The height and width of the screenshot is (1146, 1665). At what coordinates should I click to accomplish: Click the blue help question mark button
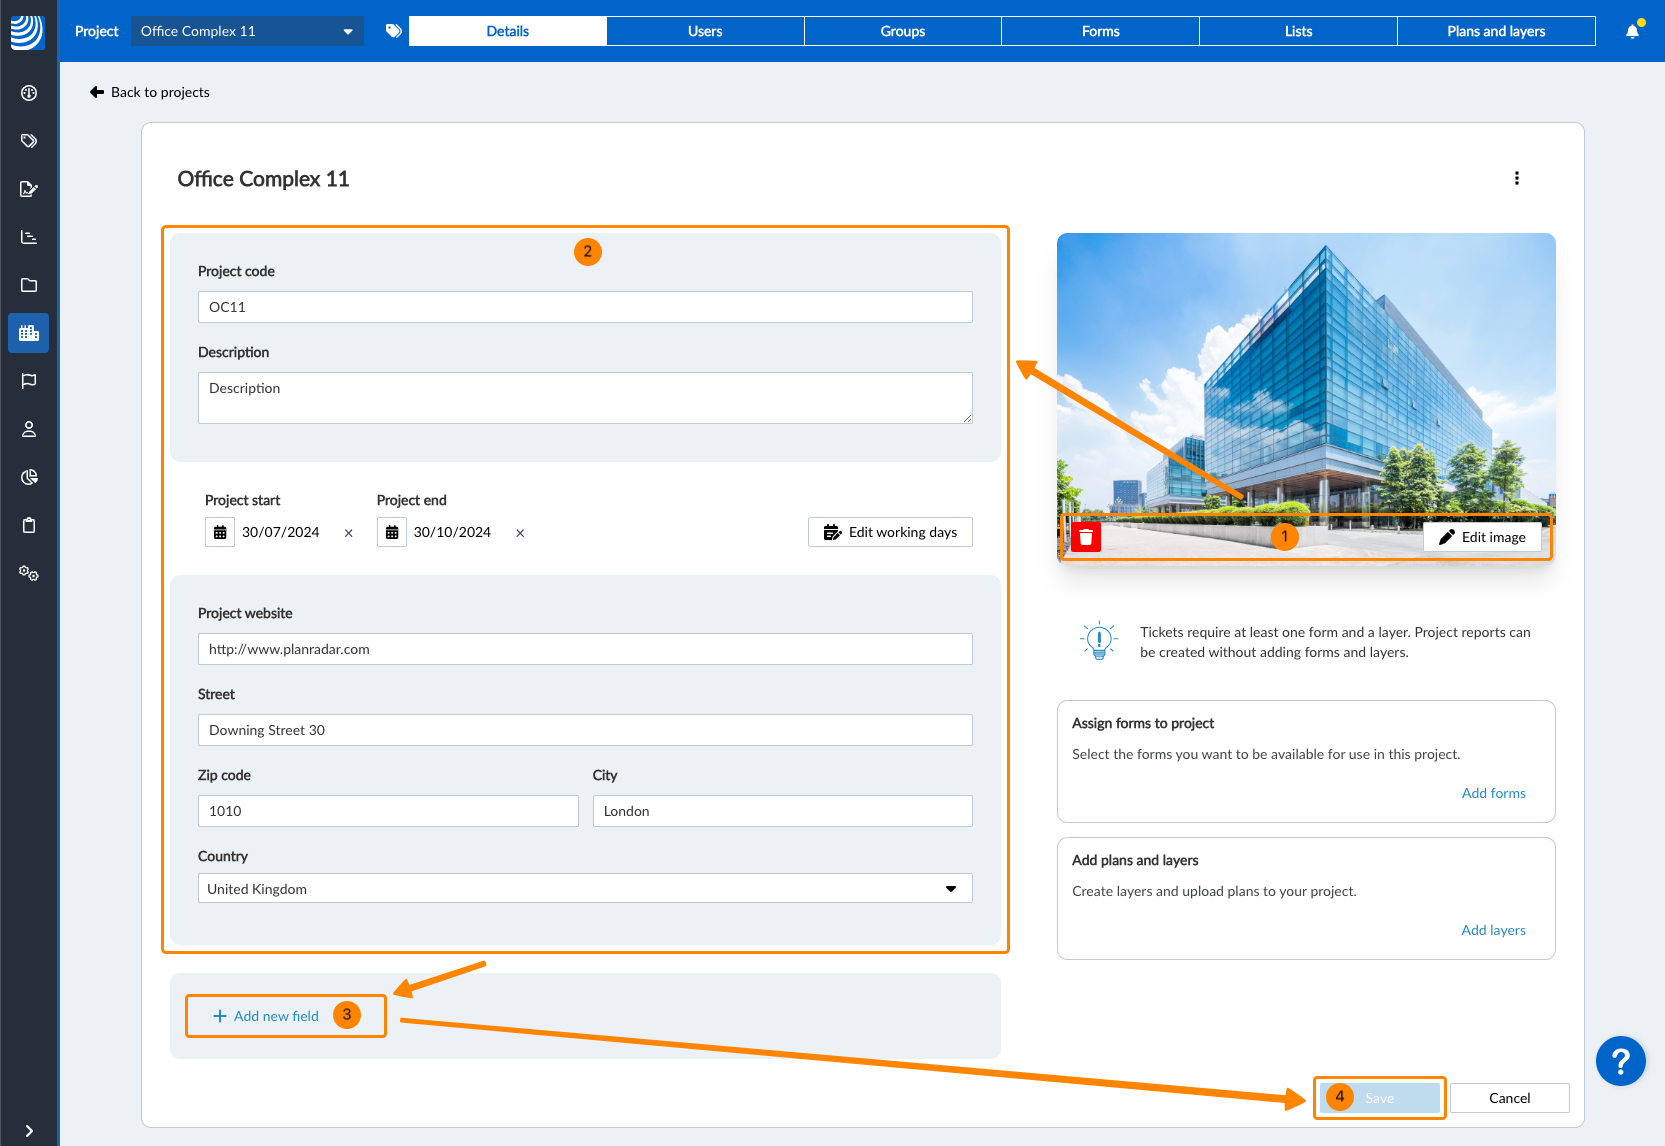tap(1620, 1061)
